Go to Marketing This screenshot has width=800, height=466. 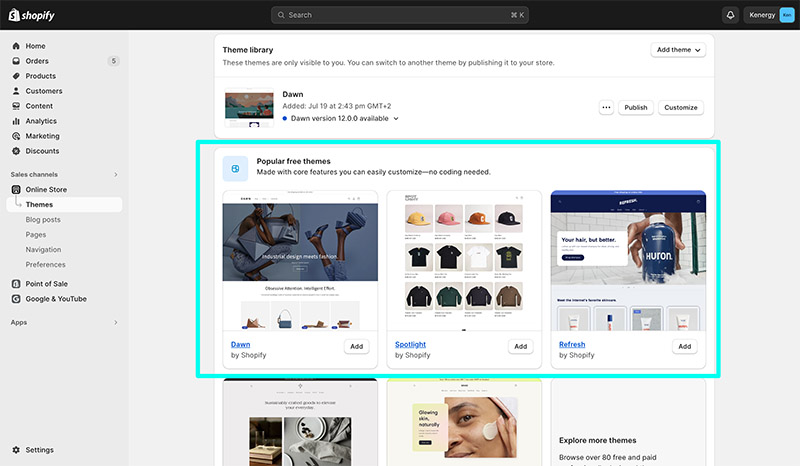(x=42, y=136)
